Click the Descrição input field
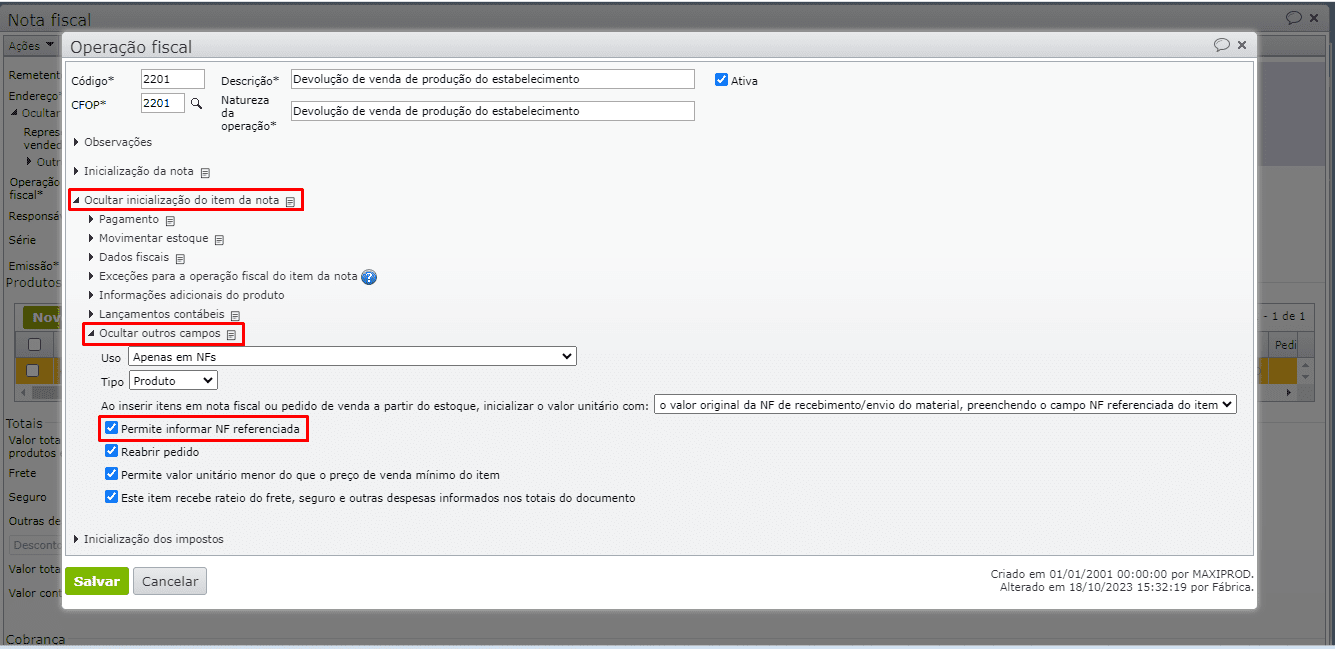Image resolution: width=1335 pixels, height=649 pixels. click(492, 79)
